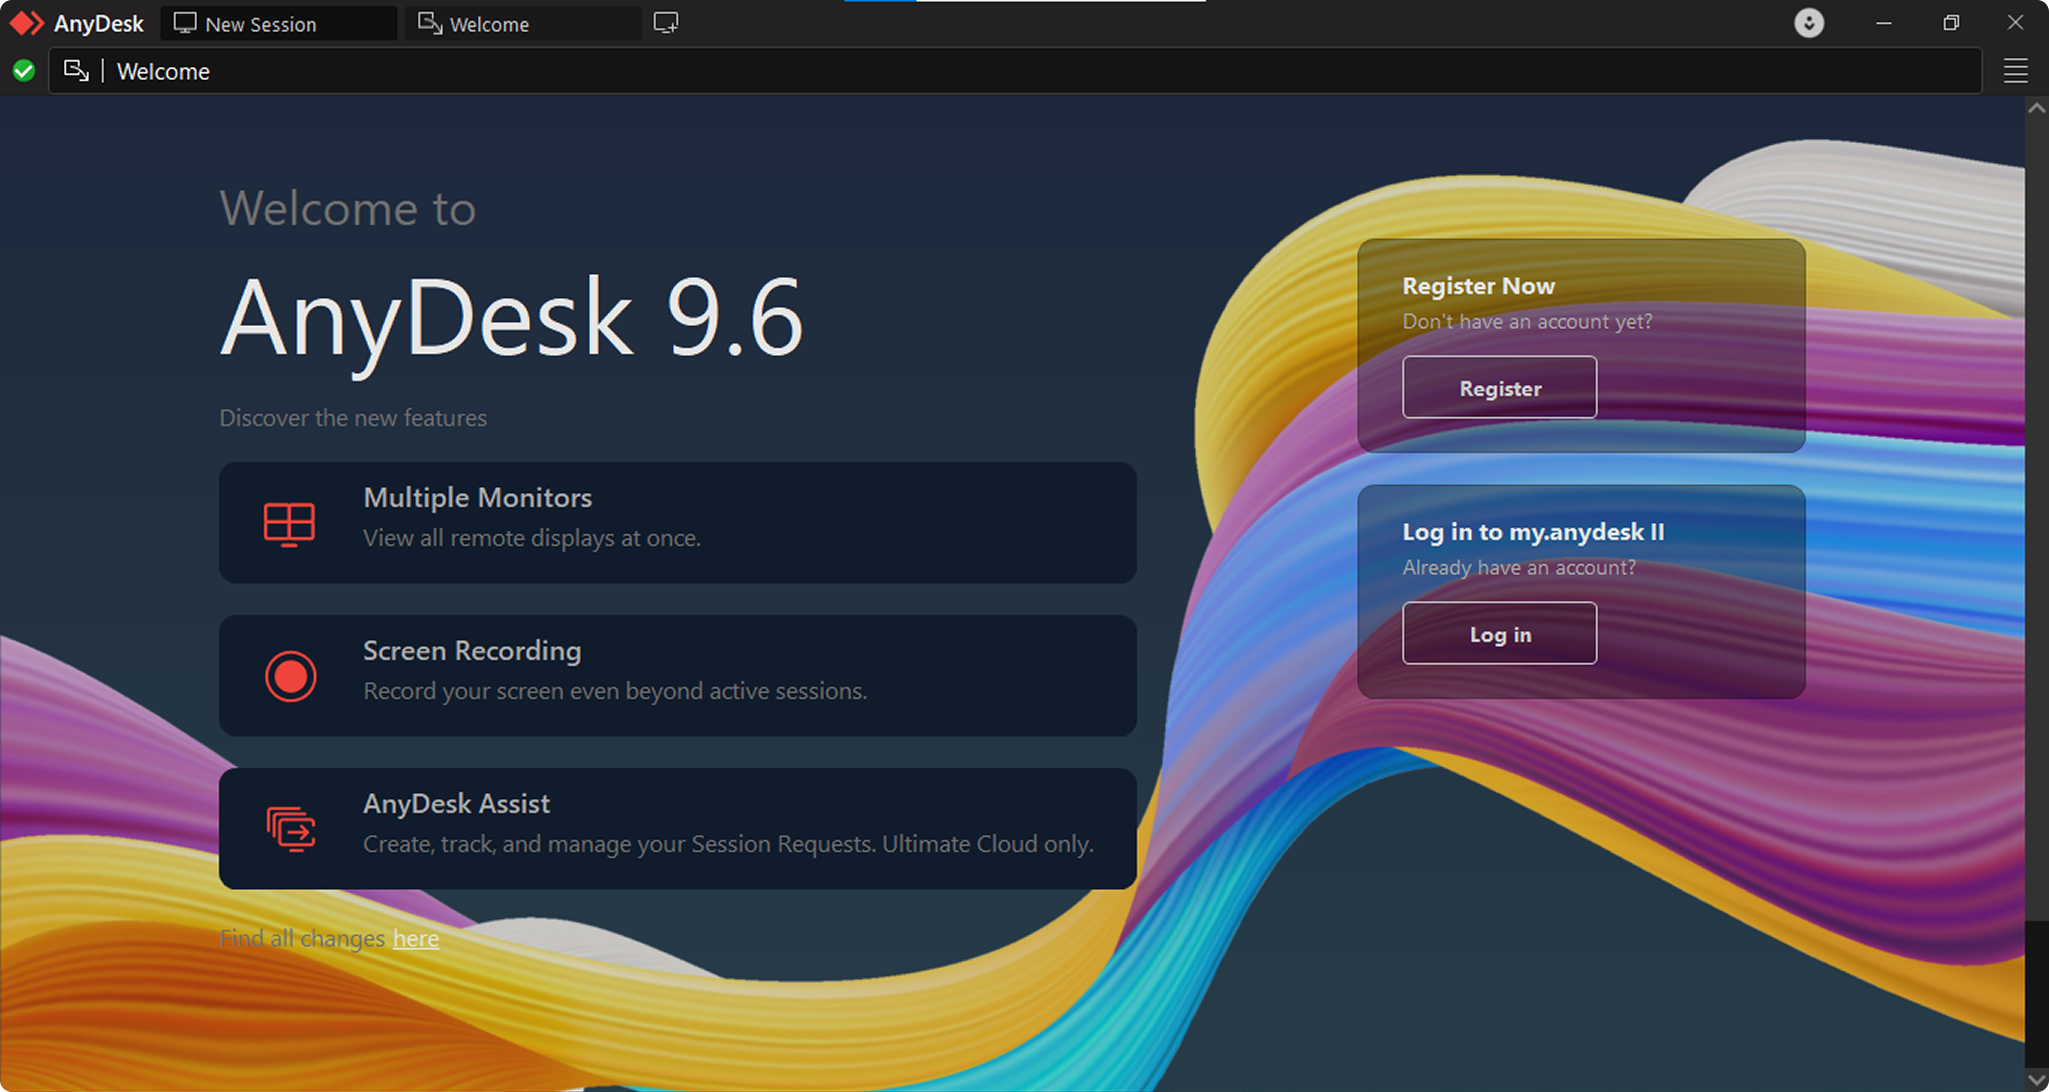Click the Welcome address input field

[1015, 71]
